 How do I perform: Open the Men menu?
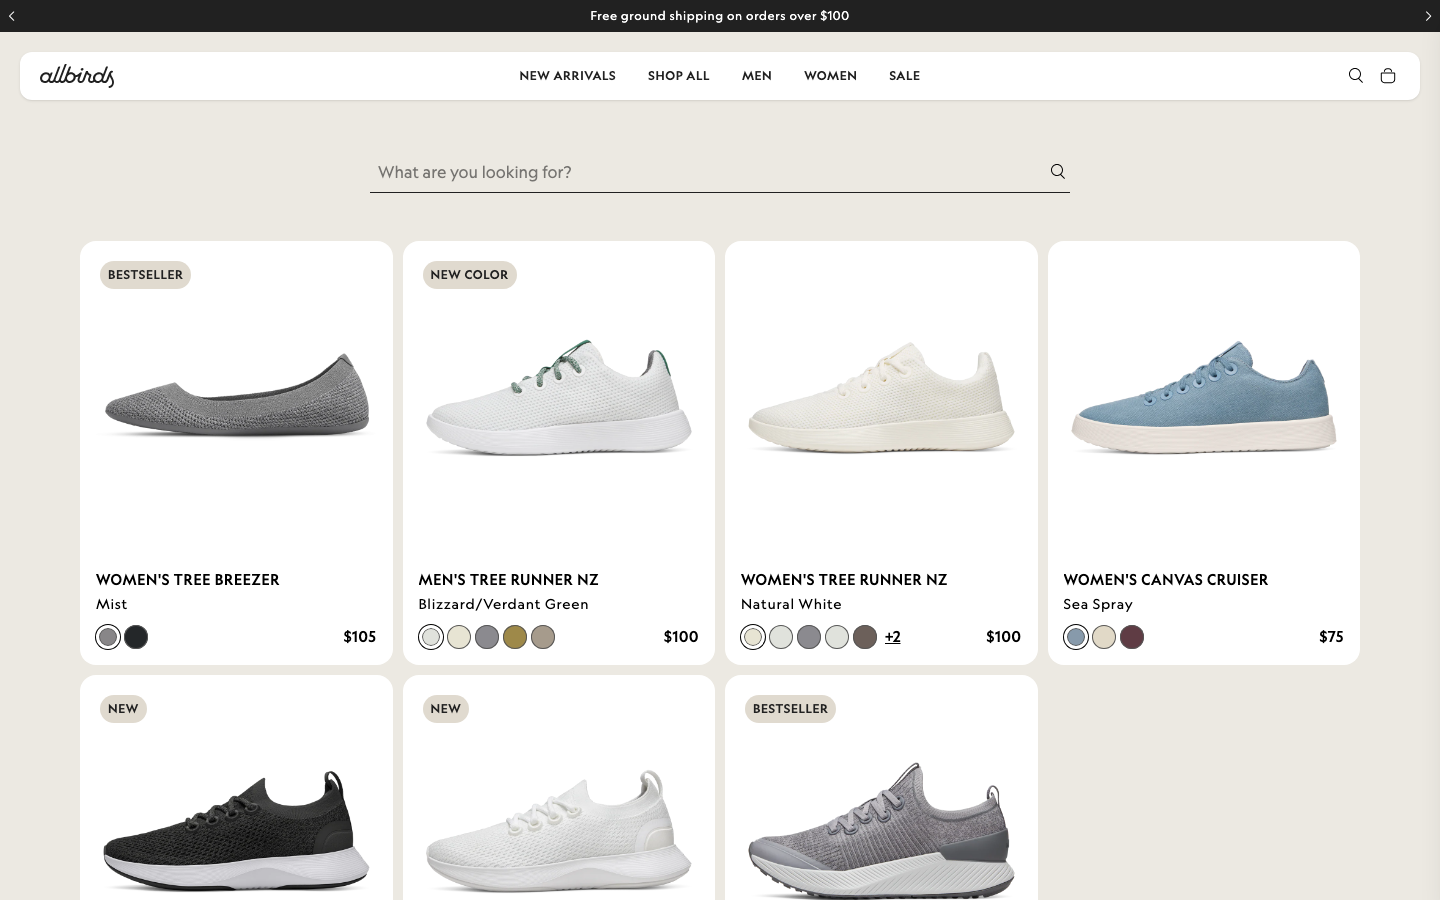tap(756, 76)
